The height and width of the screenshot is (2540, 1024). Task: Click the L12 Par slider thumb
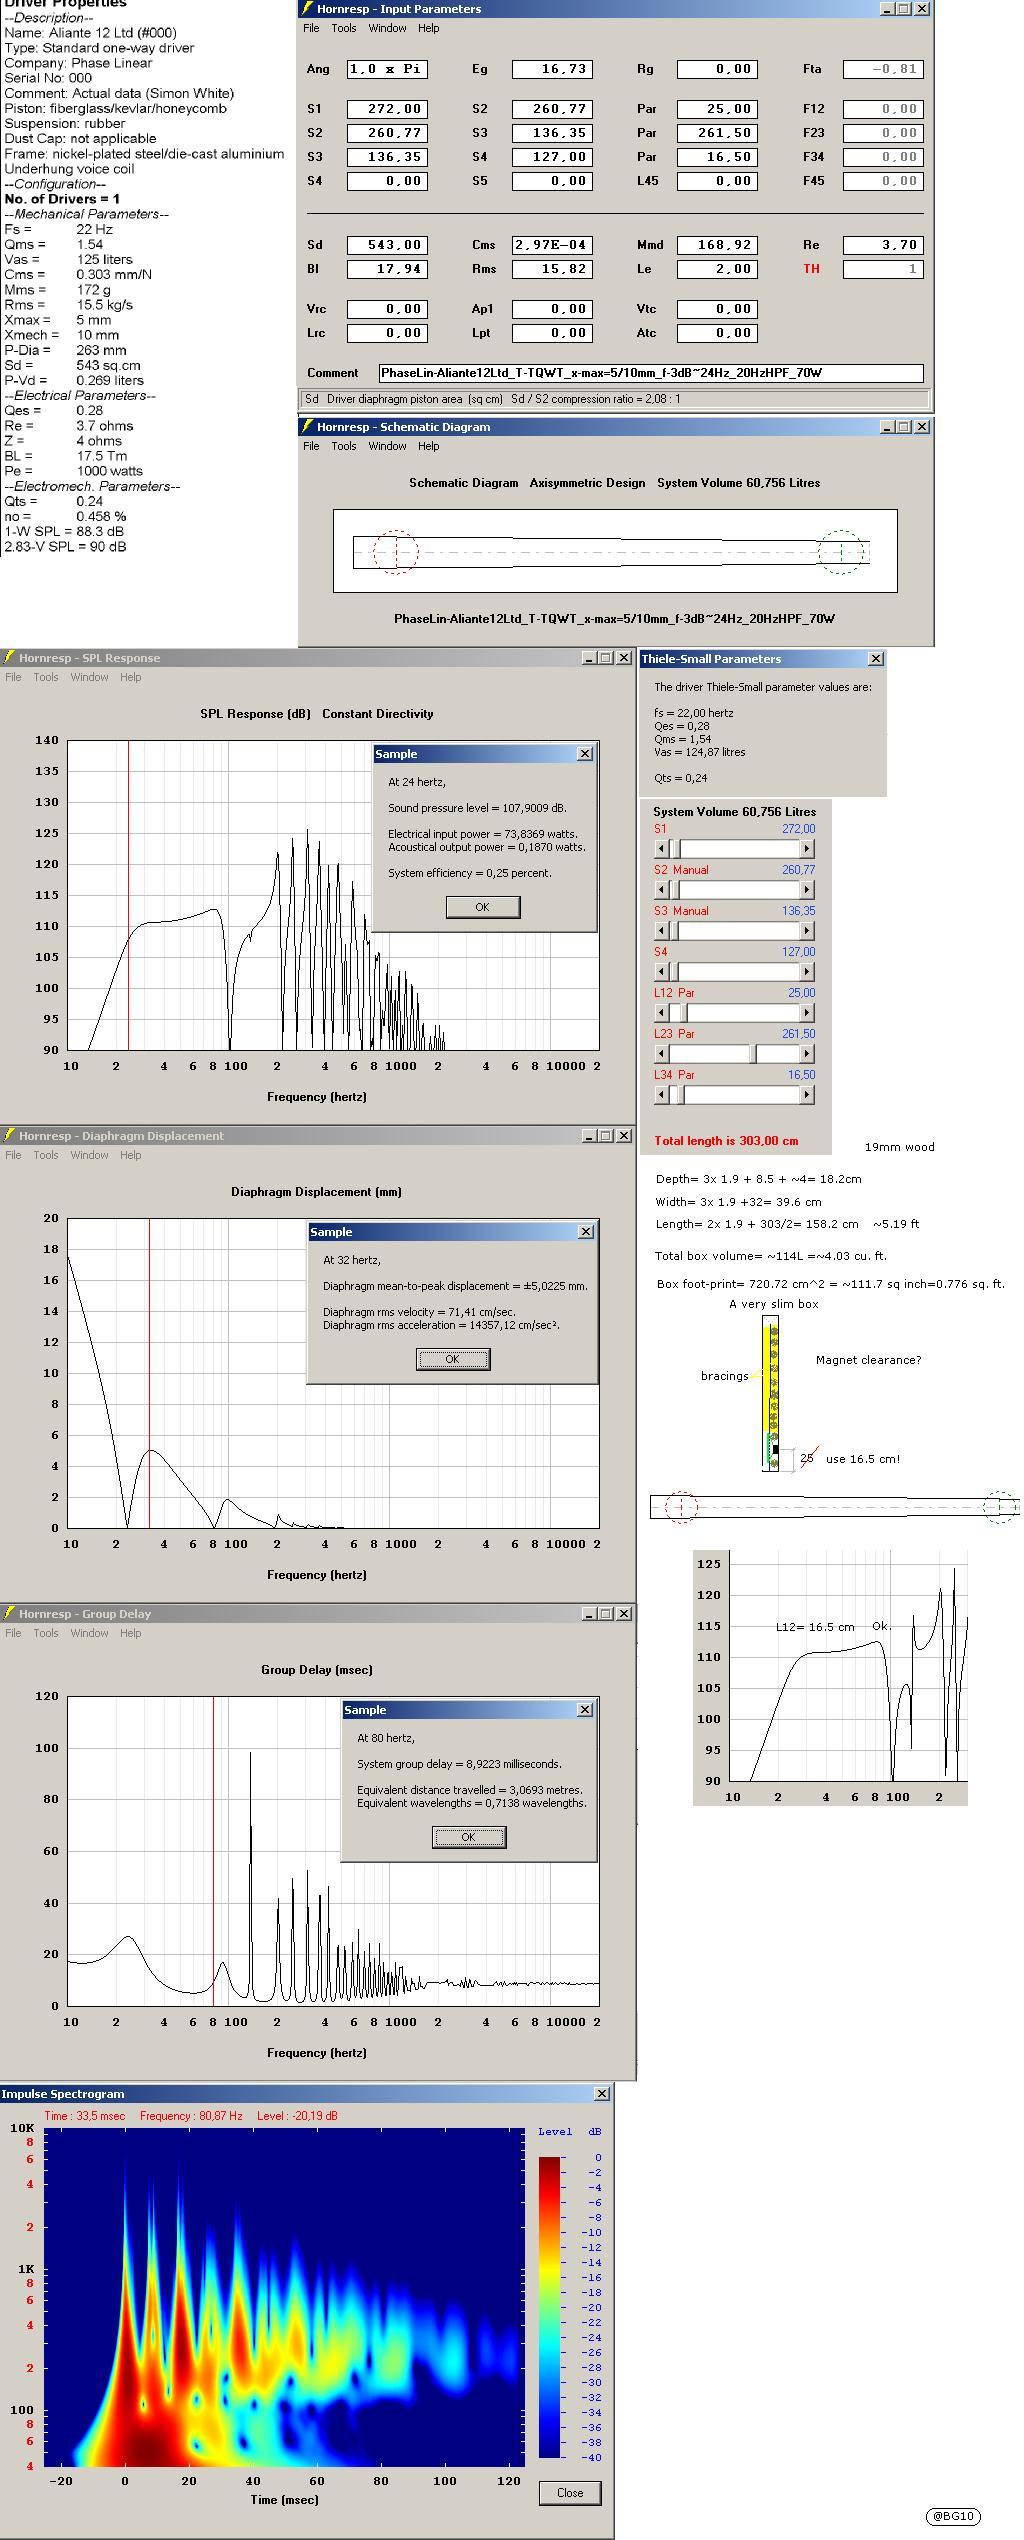pyautogui.click(x=682, y=1012)
